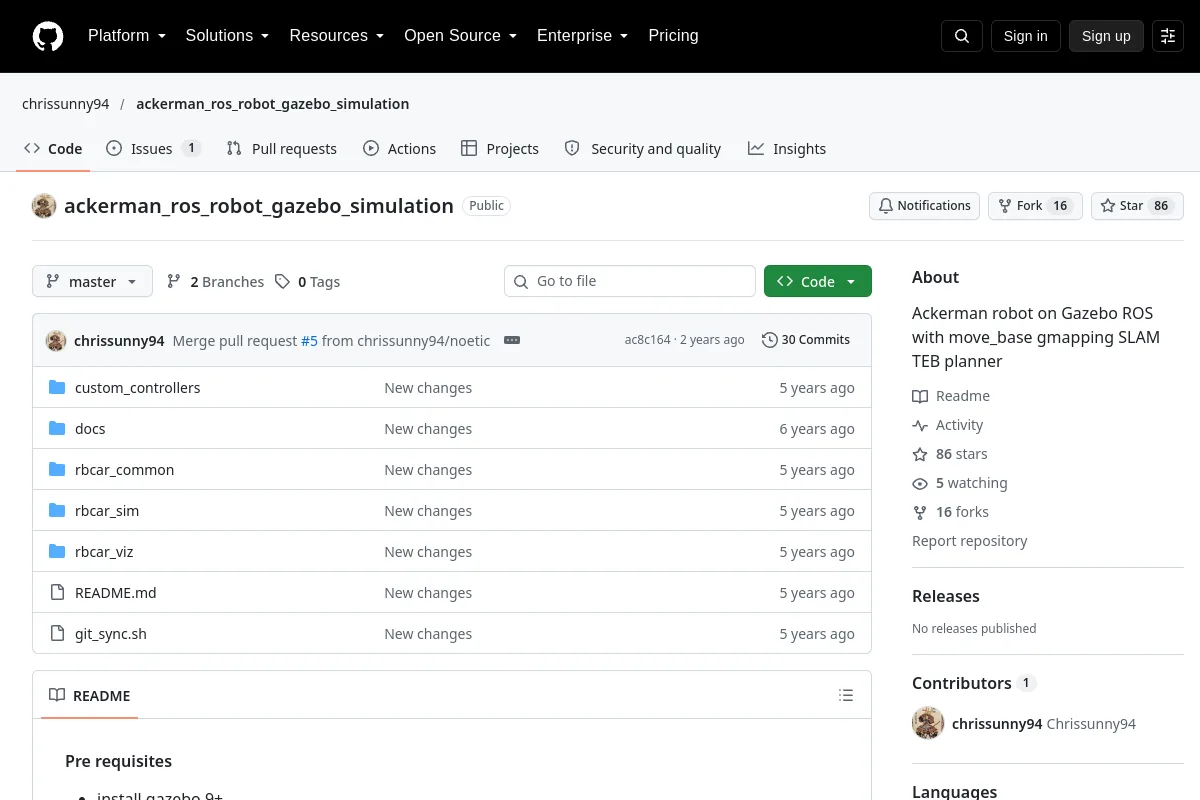View the 30 Commits history

coord(806,340)
